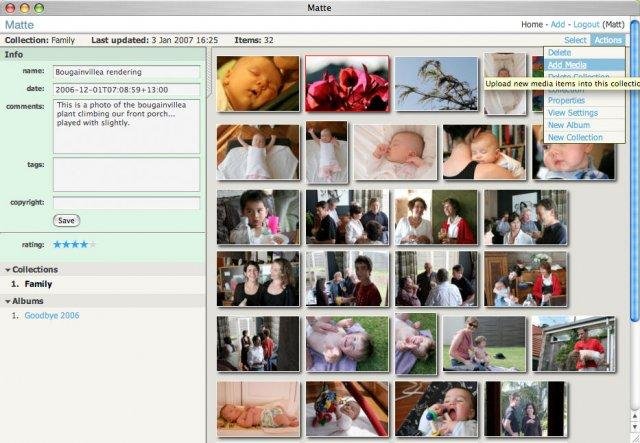Select the baby with colourful toy and red pole thumbnail
640x443 pixels.
[347, 409]
